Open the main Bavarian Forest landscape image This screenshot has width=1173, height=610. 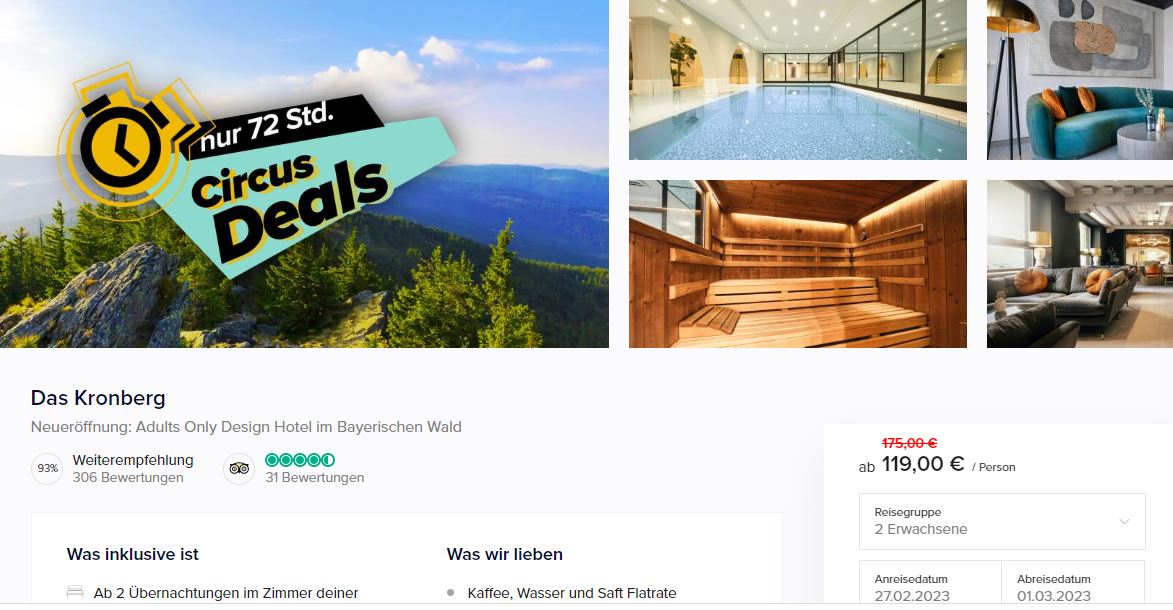304,174
